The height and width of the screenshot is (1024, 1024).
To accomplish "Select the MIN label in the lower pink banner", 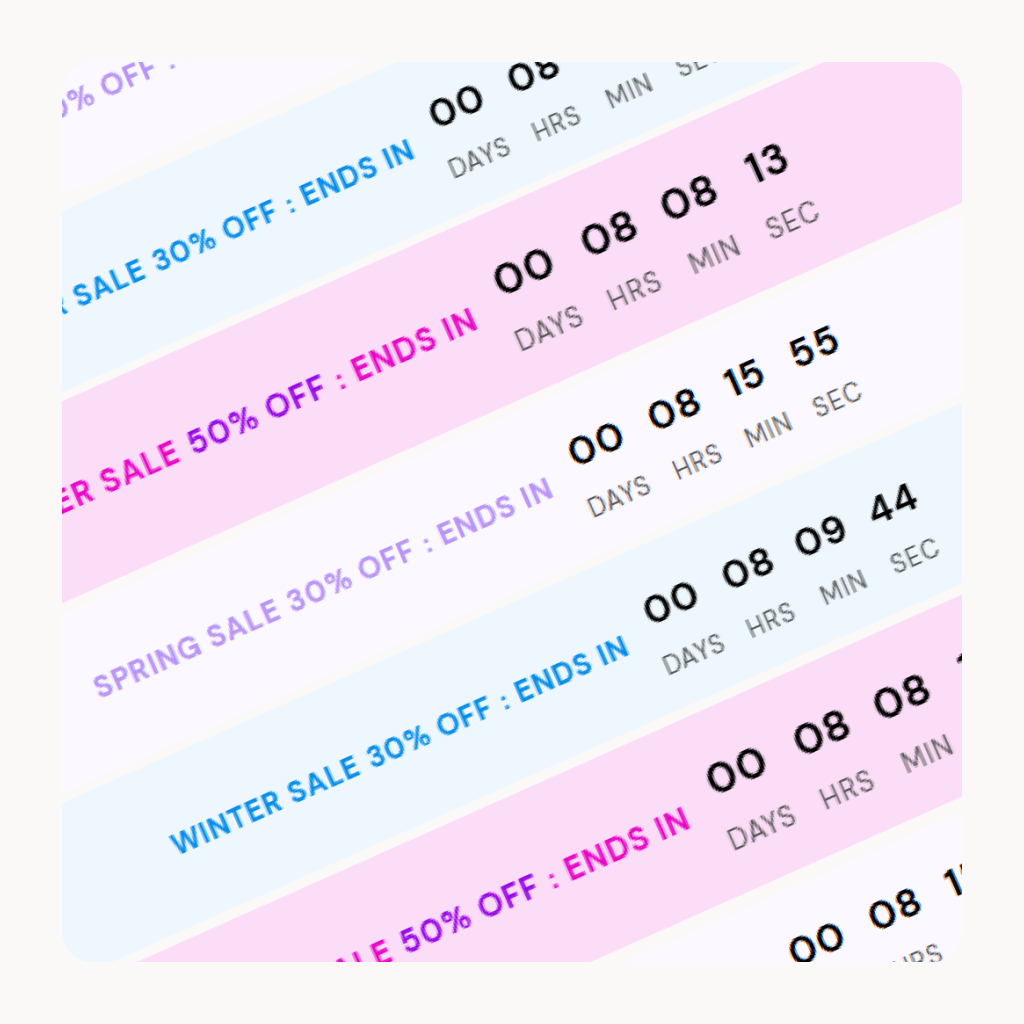I will [x=927, y=753].
